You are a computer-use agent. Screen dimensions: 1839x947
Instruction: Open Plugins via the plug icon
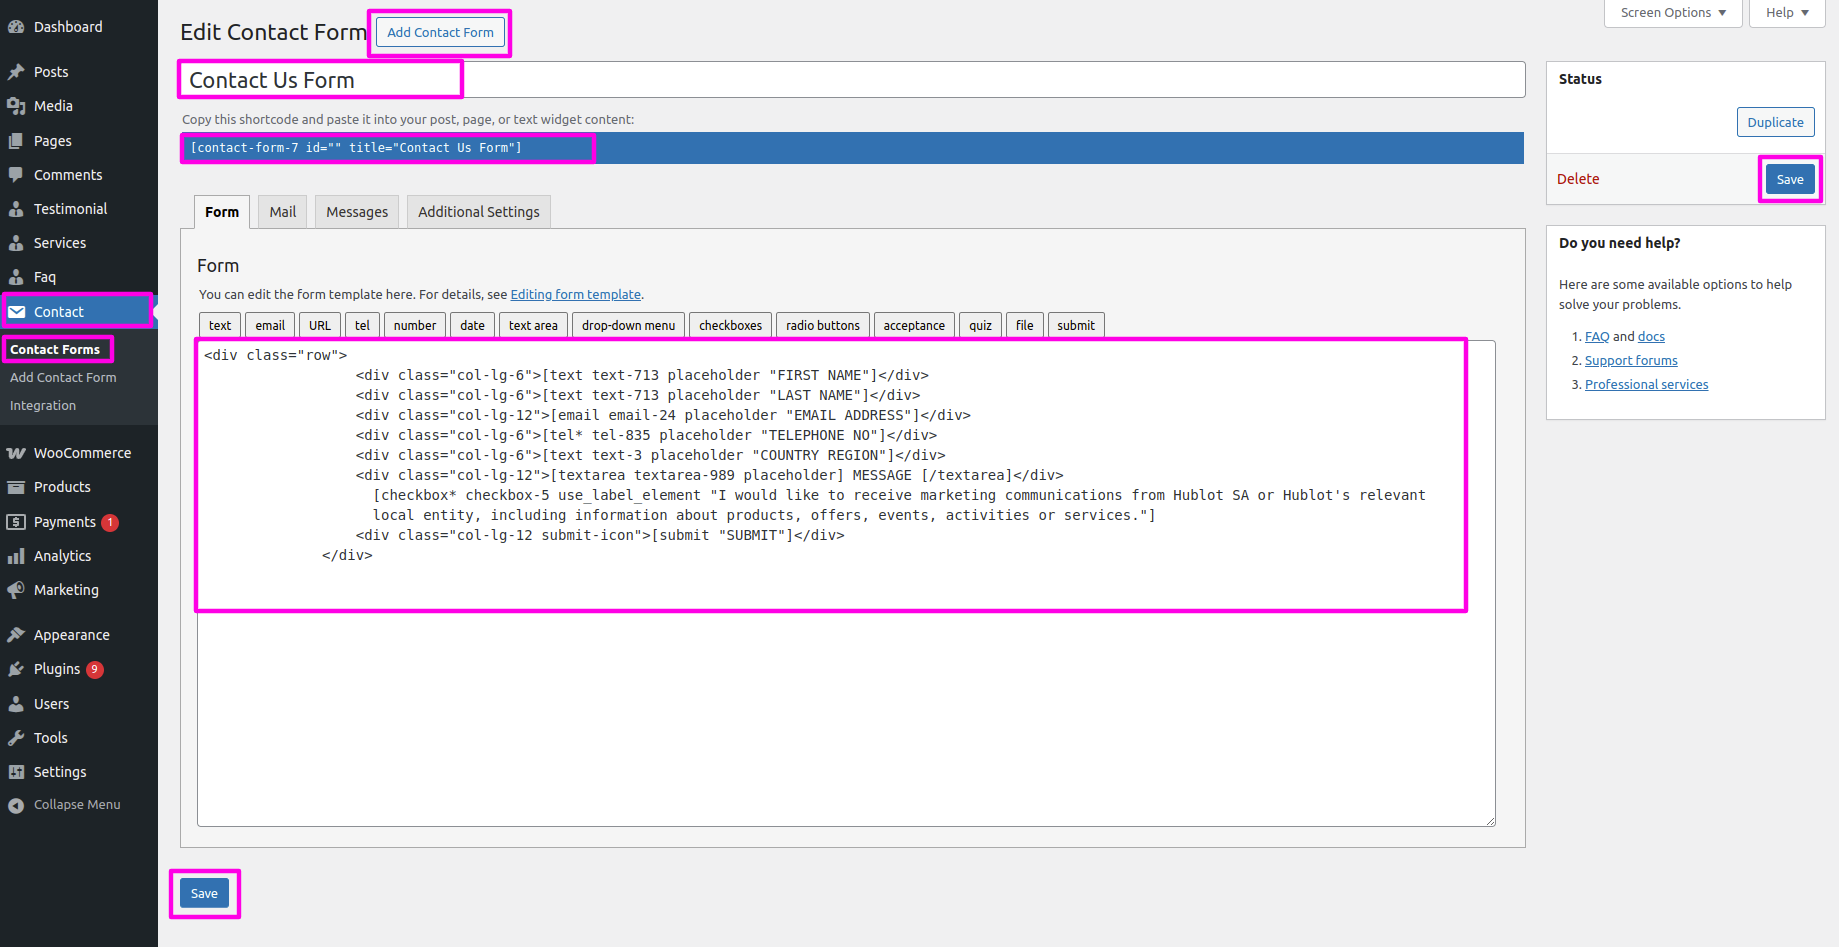16,669
